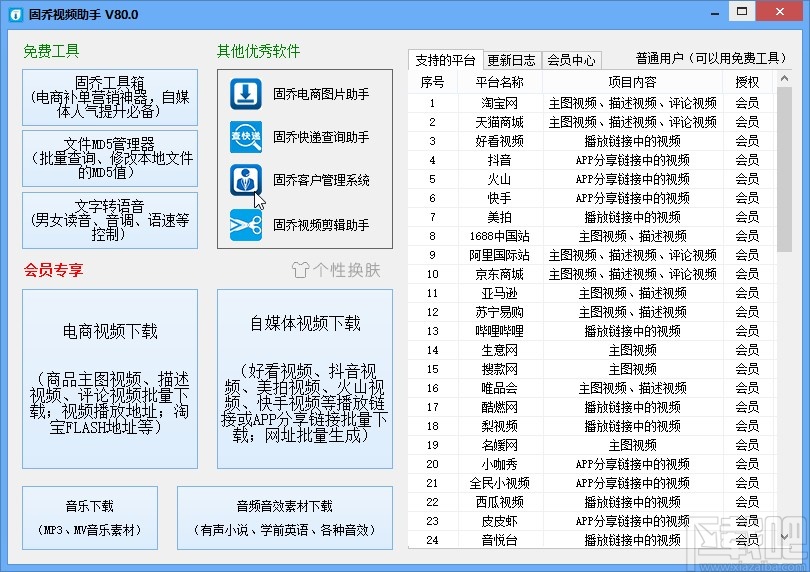Close the 固乔视频助手 window

pos(780,11)
